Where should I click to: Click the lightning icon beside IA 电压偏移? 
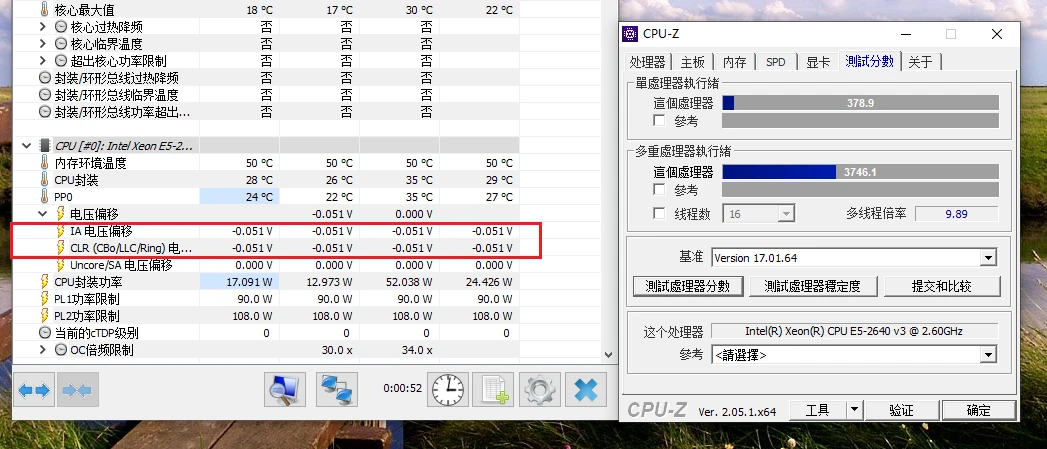[61, 231]
